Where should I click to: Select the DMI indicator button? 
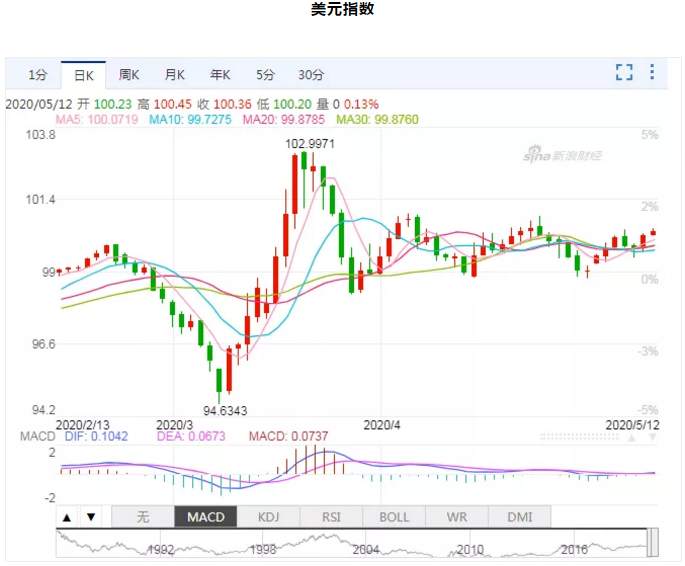tap(520, 517)
